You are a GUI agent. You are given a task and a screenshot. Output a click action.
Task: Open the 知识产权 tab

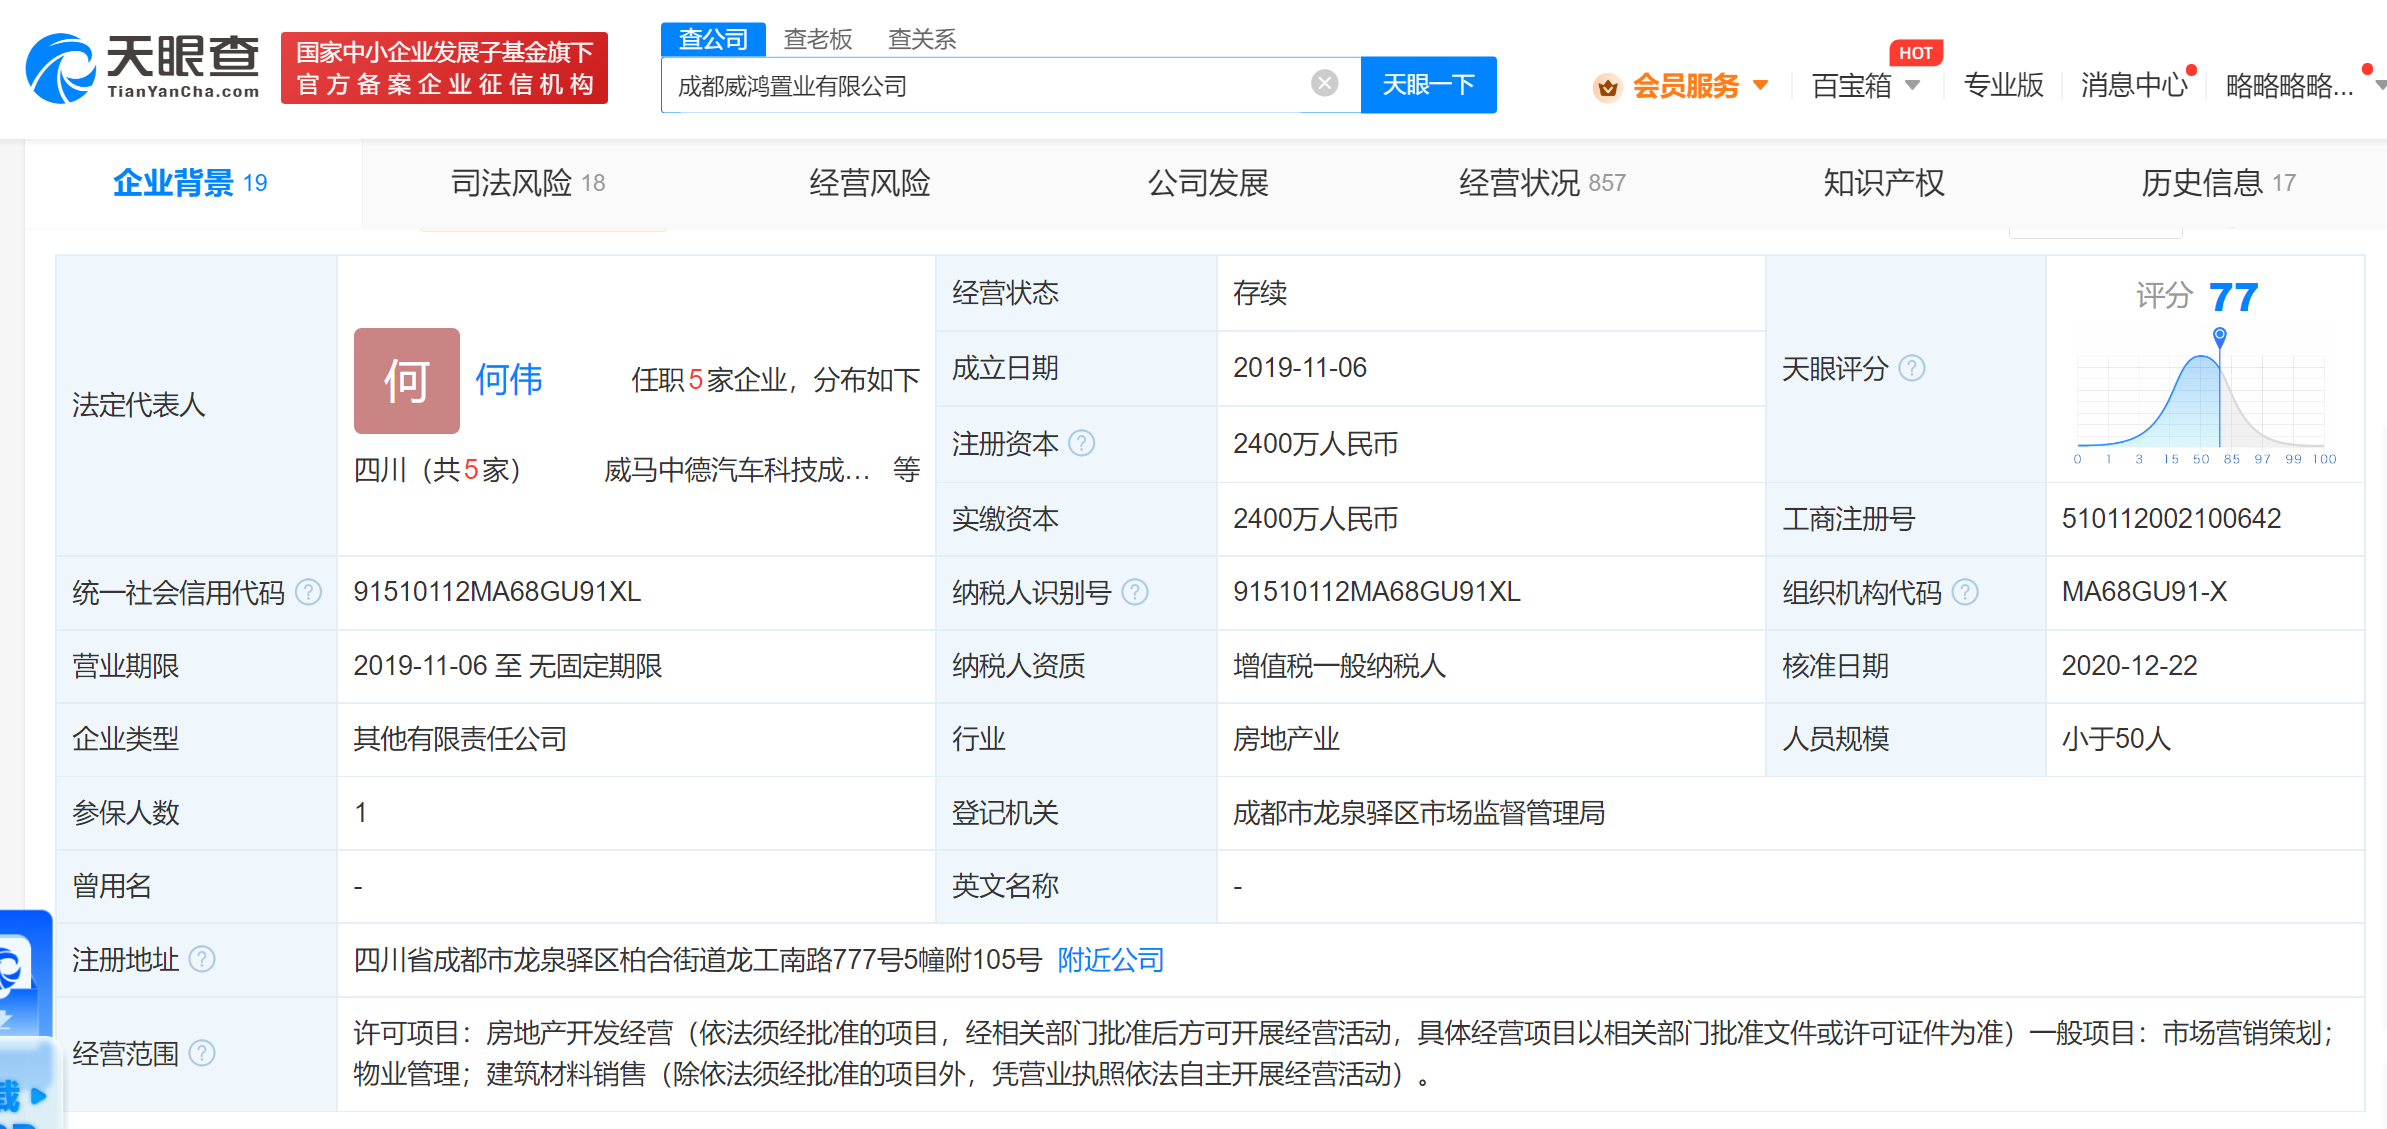(1883, 183)
